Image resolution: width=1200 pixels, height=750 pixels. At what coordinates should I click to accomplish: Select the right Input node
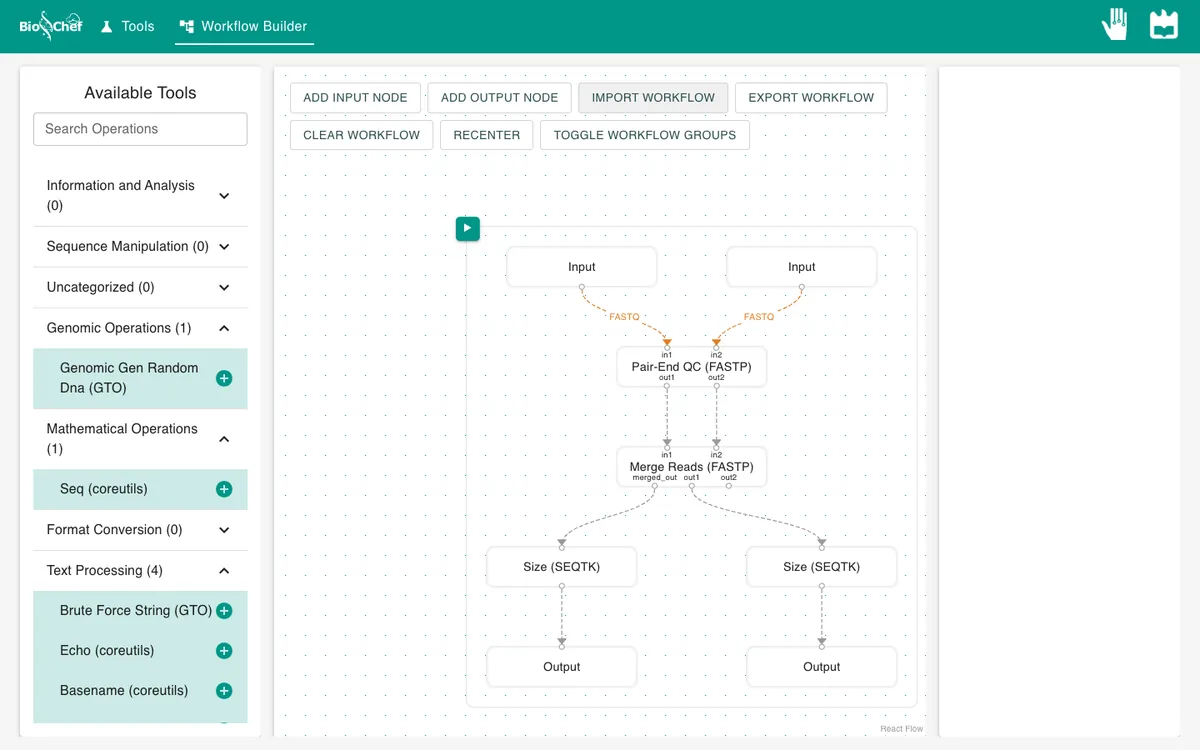click(802, 267)
